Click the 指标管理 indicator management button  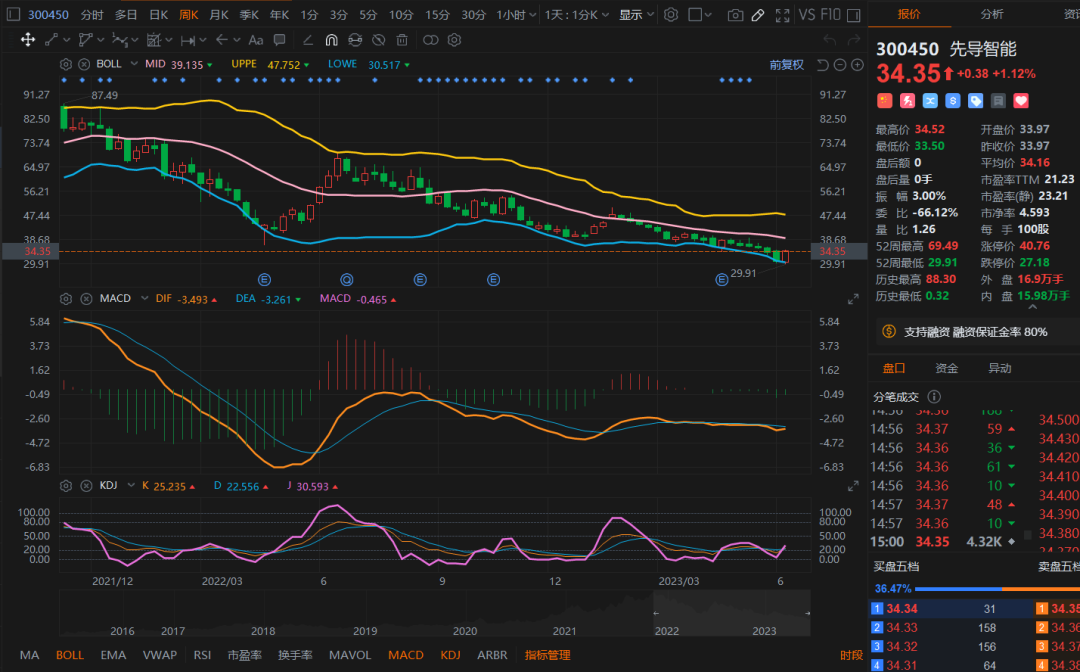tap(547, 655)
